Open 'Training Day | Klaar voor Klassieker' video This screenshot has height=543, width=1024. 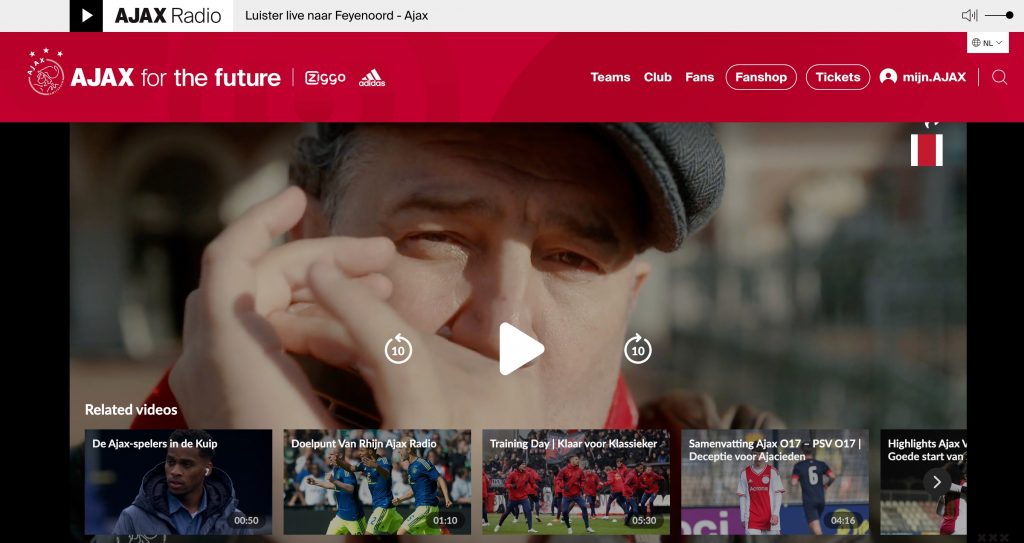click(x=575, y=482)
